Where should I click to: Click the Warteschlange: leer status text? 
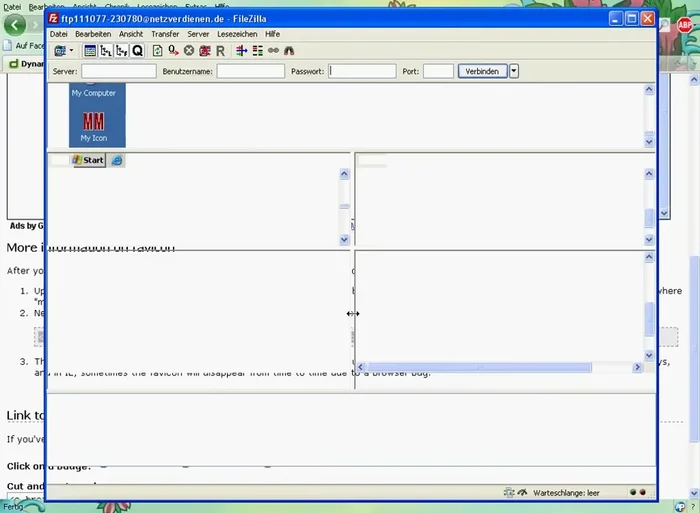(566, 493)
